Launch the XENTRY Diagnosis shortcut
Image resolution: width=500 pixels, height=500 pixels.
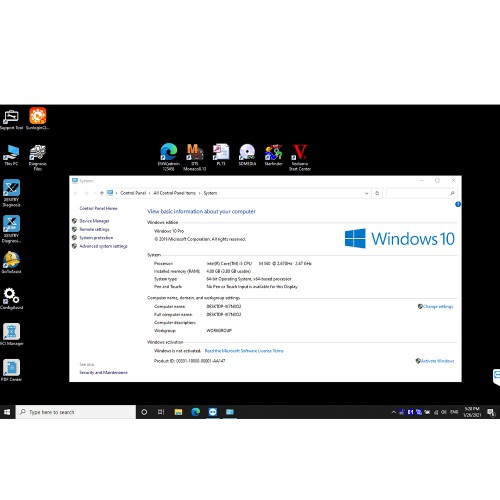tap(11, 193)
